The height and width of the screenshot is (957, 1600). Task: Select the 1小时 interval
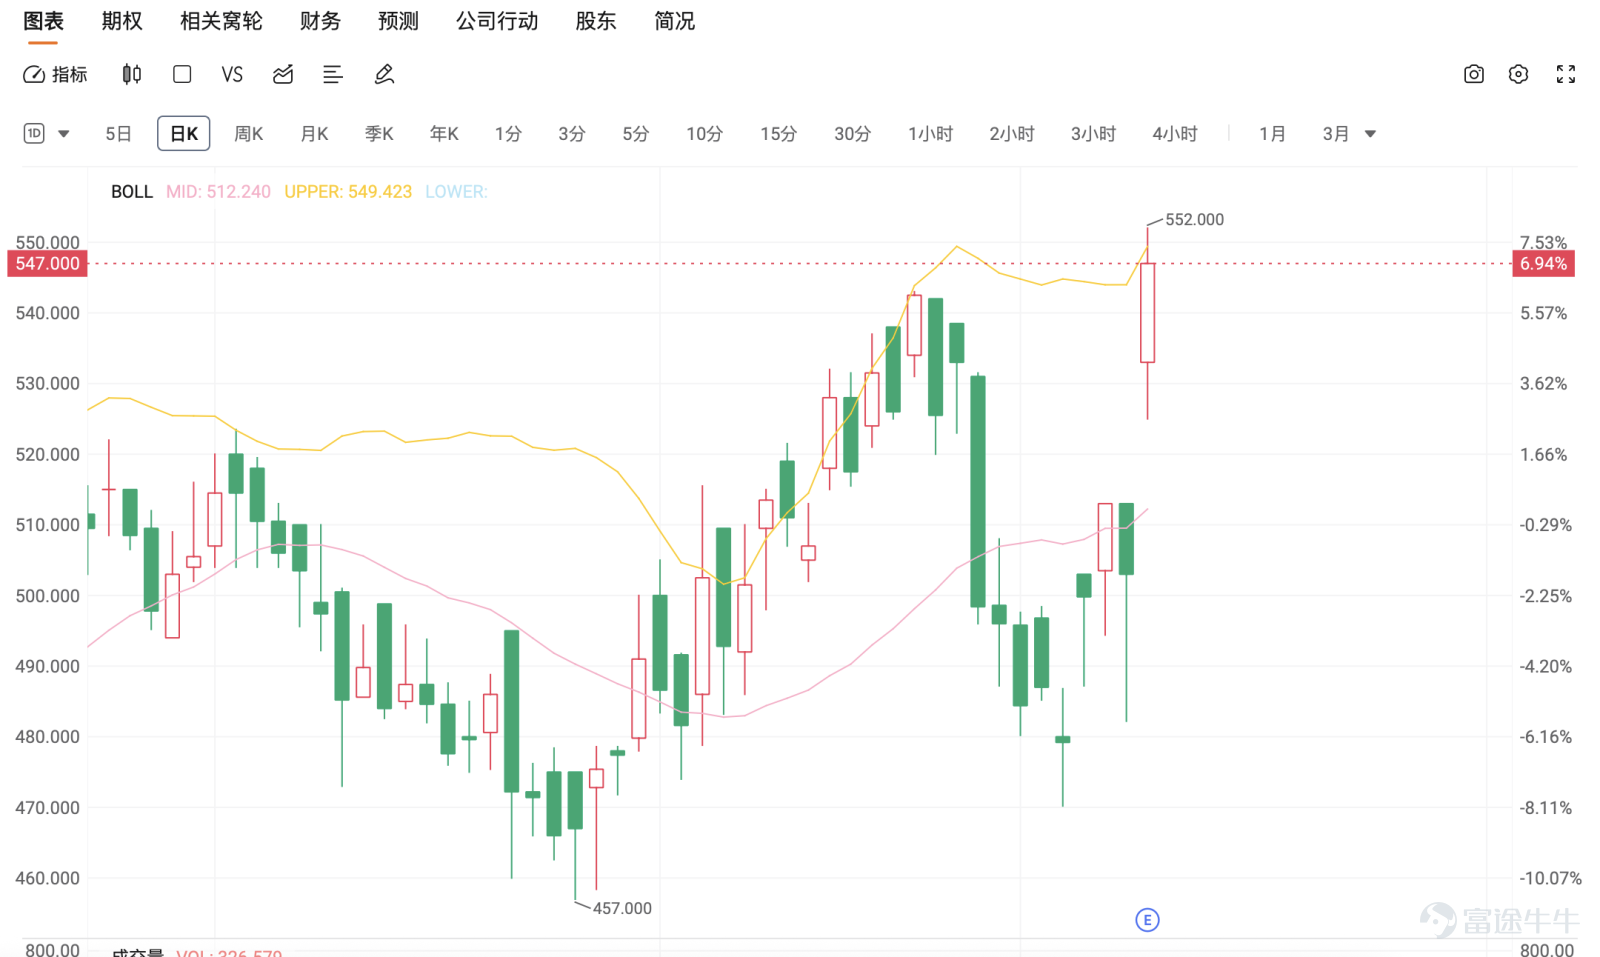click(930, 134)
